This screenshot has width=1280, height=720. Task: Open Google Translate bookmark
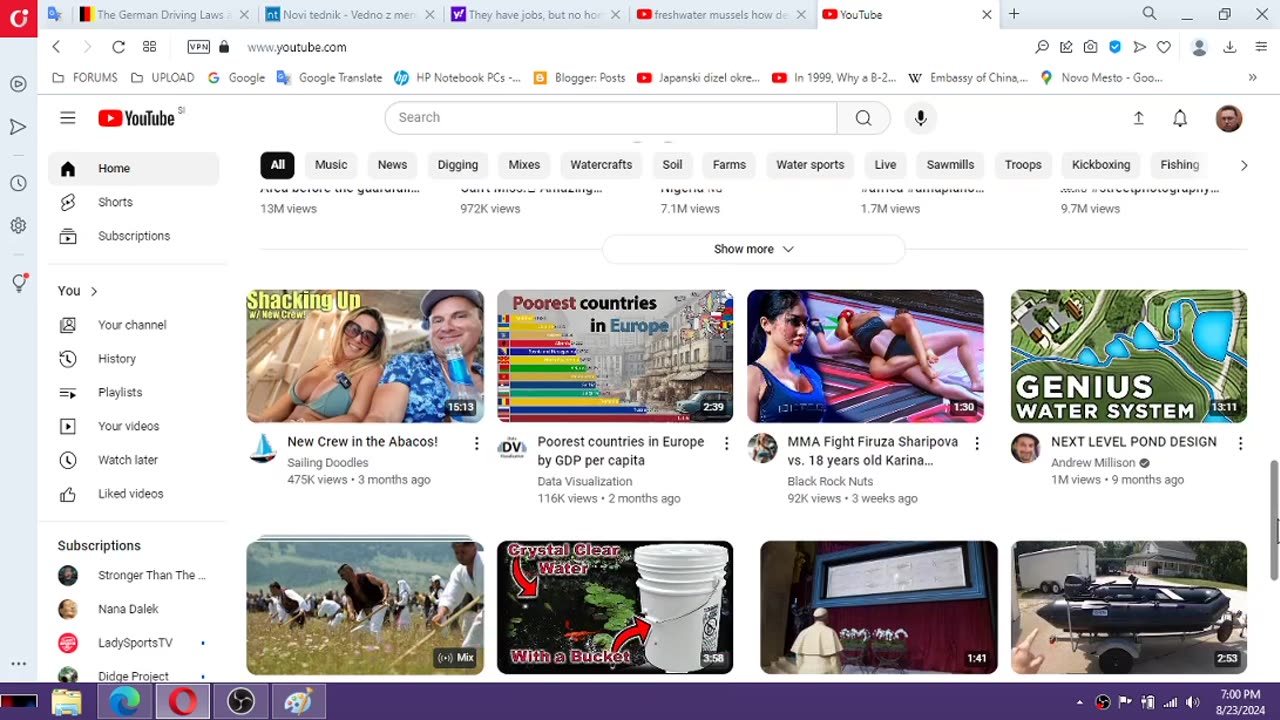point(329,77)
